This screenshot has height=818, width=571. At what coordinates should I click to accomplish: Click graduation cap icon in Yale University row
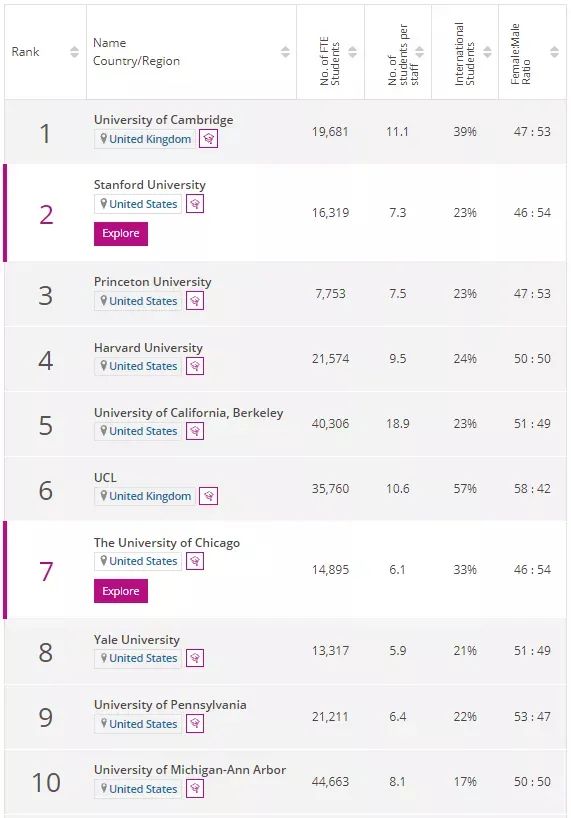tap(195, 658)
